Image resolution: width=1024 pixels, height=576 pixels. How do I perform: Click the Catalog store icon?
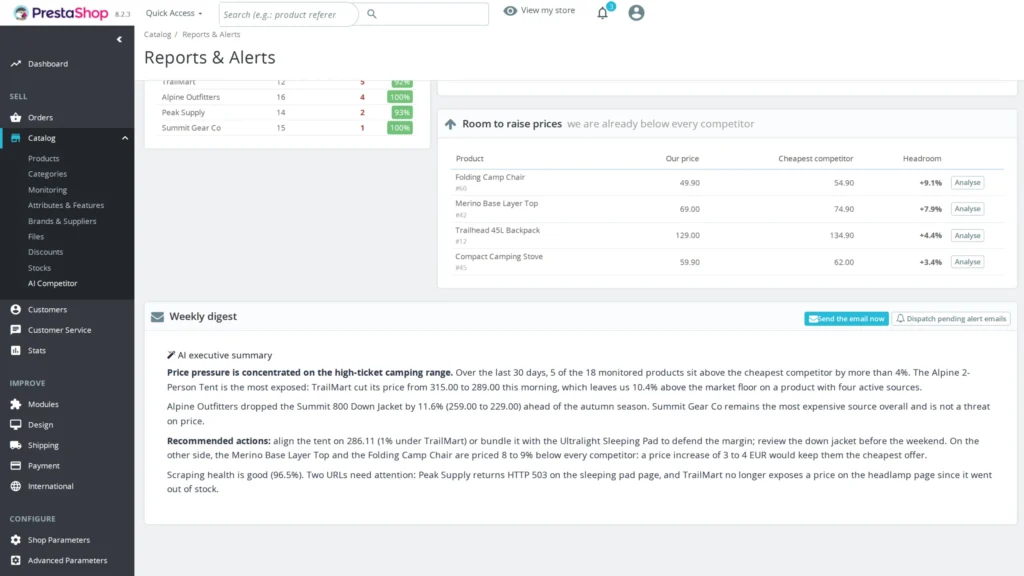[x=16, y=138]
